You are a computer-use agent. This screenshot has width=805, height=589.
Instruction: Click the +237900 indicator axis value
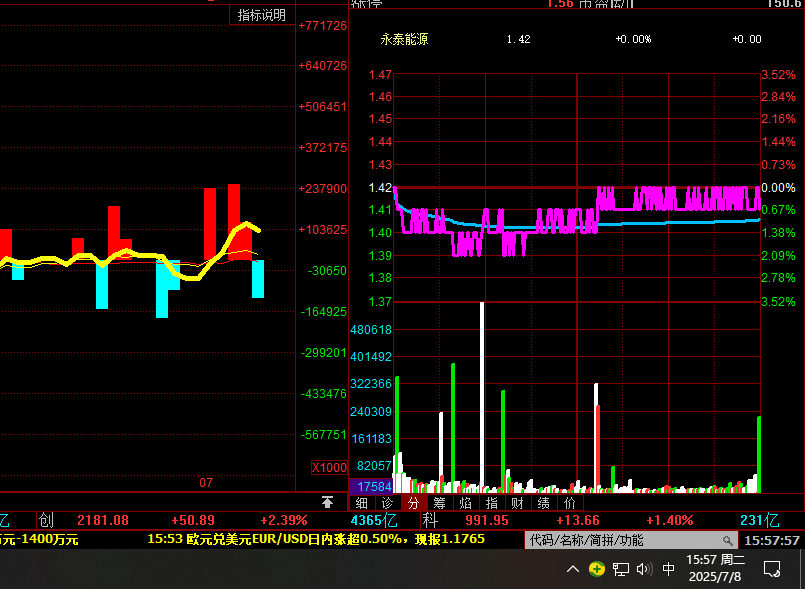click(322, 189)
